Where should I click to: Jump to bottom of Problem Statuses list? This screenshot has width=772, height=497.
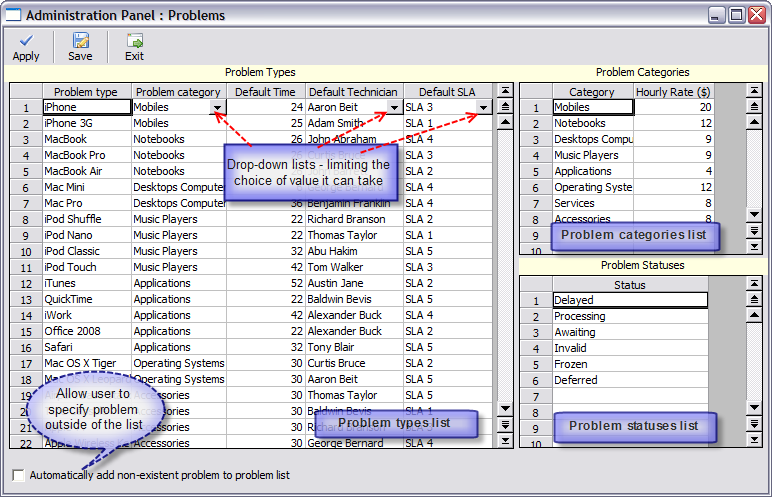click(x=754, y=439)
